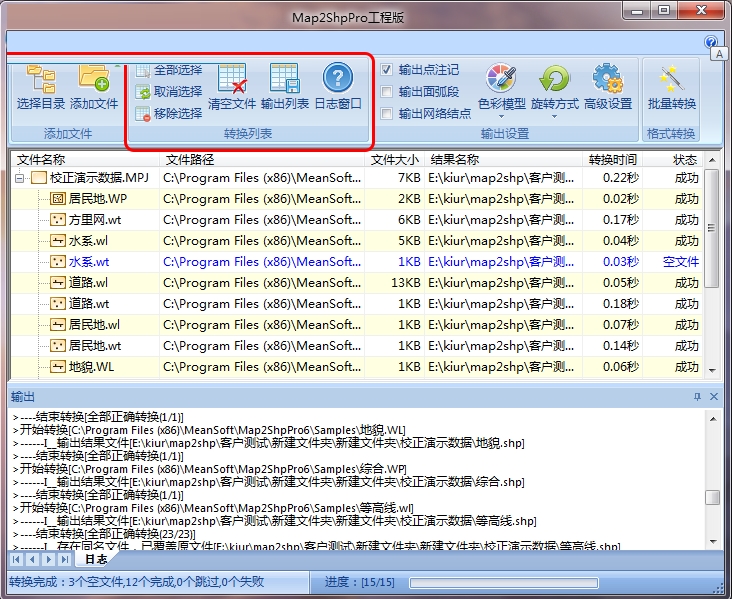Click Cancel Selection (取消选择) in the ribbon
Viewport: 736px width, 599px height.
click(169, 92)
